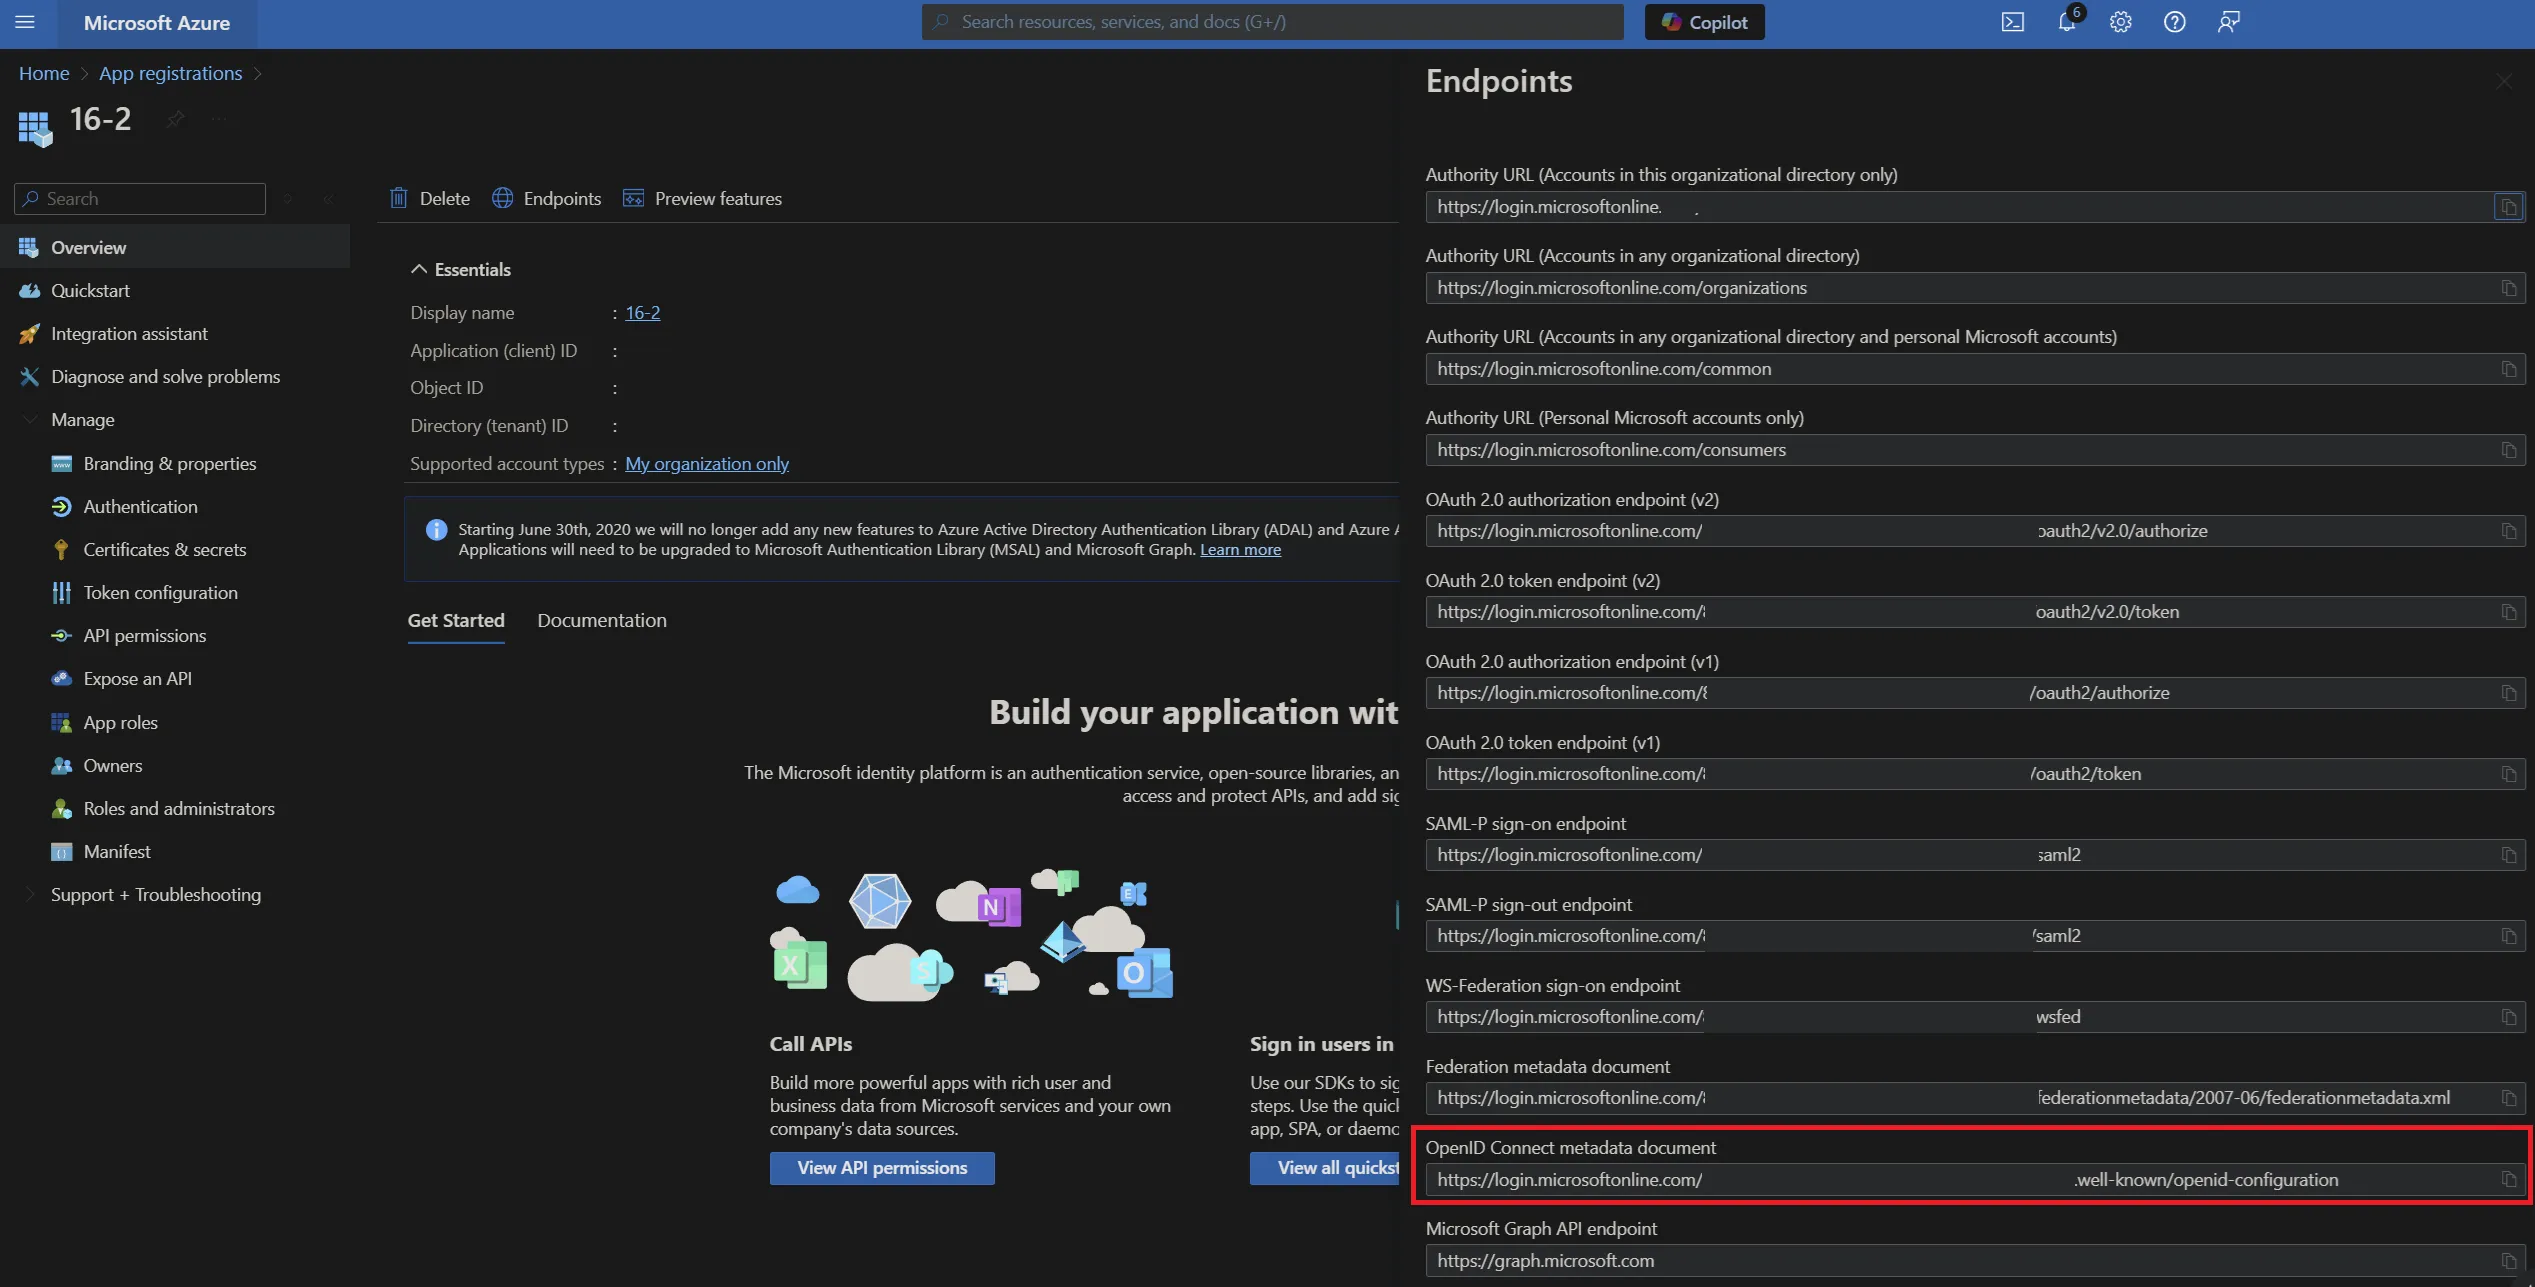Viewport: 2535px width, 1287px height.
Task: Launch Cloud Shell from top bar
Action: point(2012,22)
